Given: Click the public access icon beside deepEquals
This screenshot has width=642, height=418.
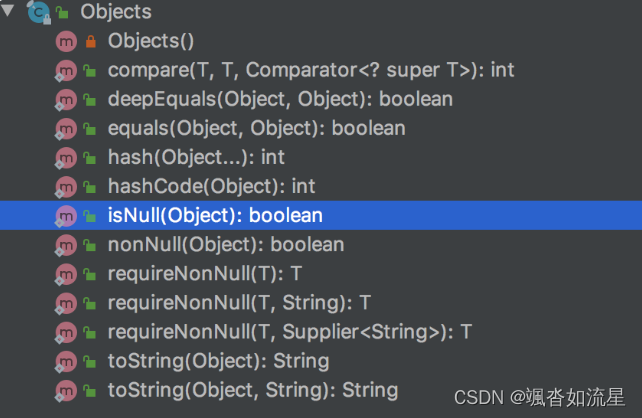Looking at the screenshot, I should point(90,99).
